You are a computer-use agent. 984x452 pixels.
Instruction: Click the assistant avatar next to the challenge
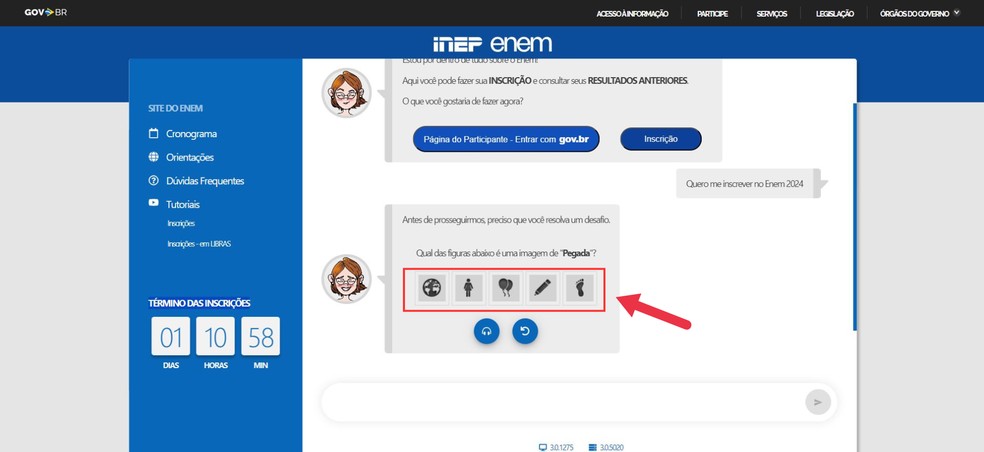(346, 279)
